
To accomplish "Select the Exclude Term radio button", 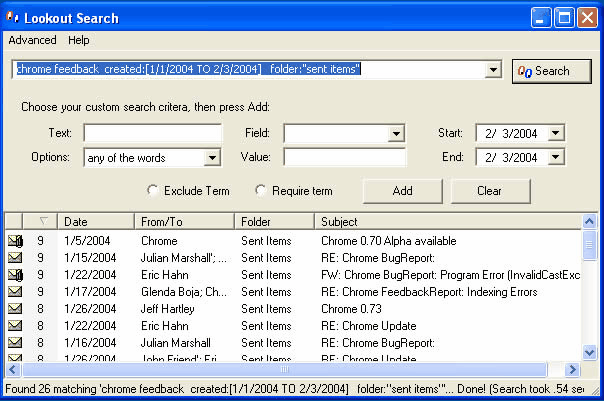I will coord(153,190).
